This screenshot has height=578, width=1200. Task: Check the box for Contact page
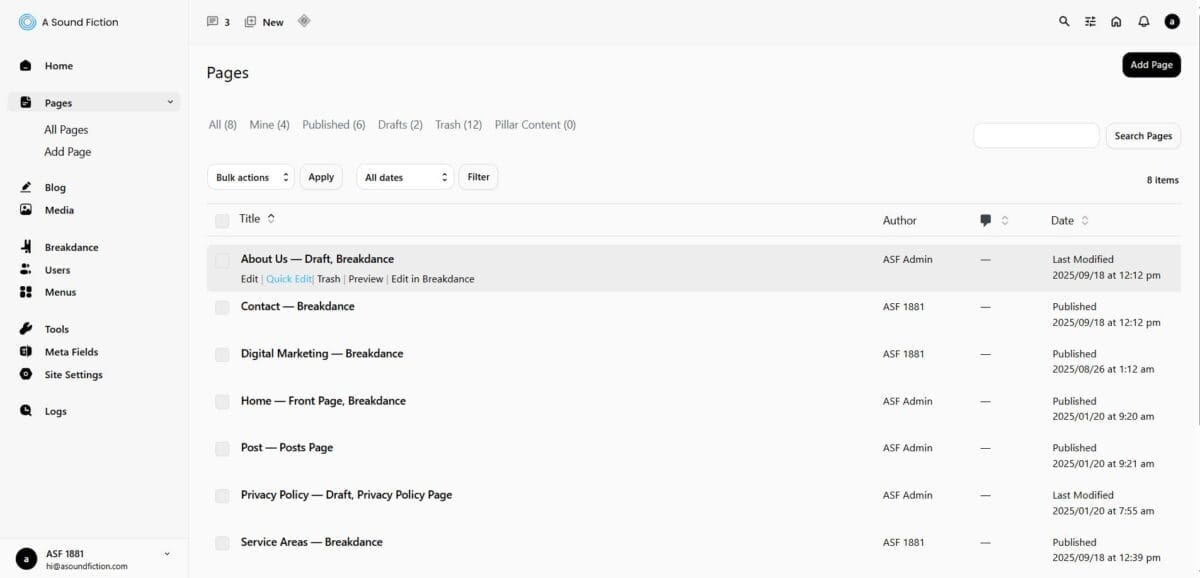tap(222, 307)
